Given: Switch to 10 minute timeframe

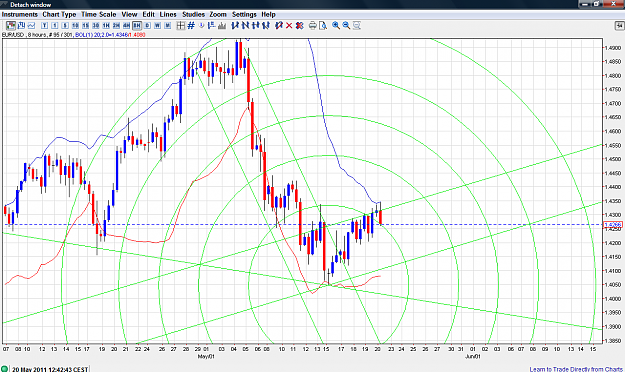Looking at the screenshot, I should (x=75, y=26).
